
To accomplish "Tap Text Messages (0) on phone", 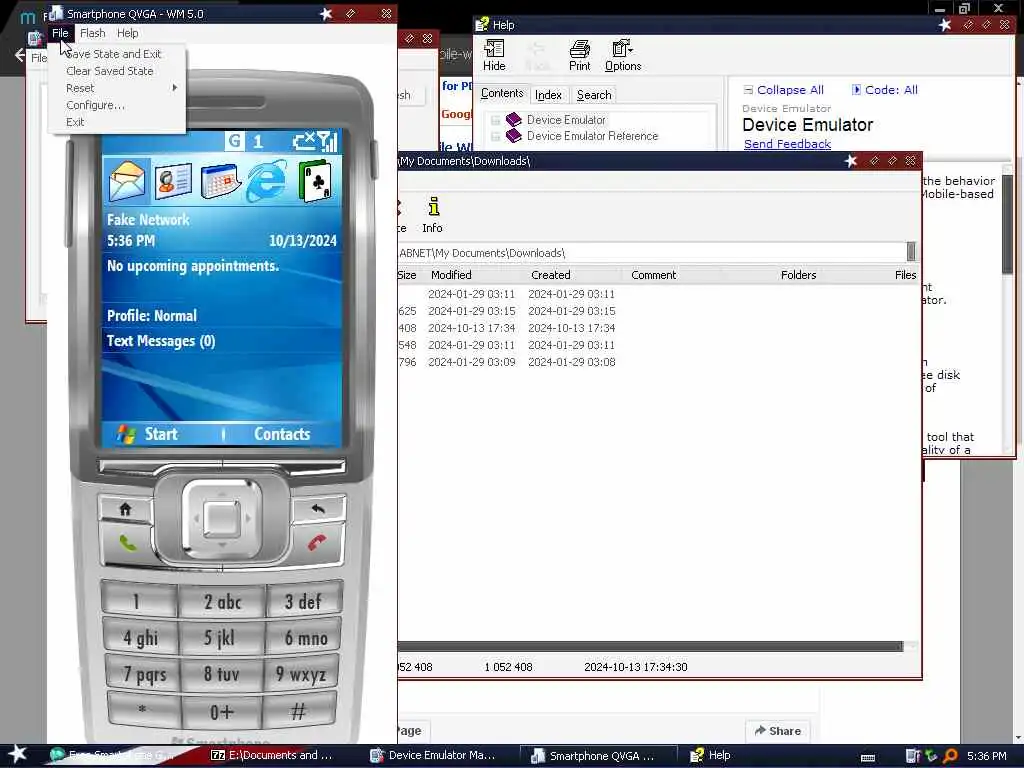I will pyautogui.click(x=161, y=341).
